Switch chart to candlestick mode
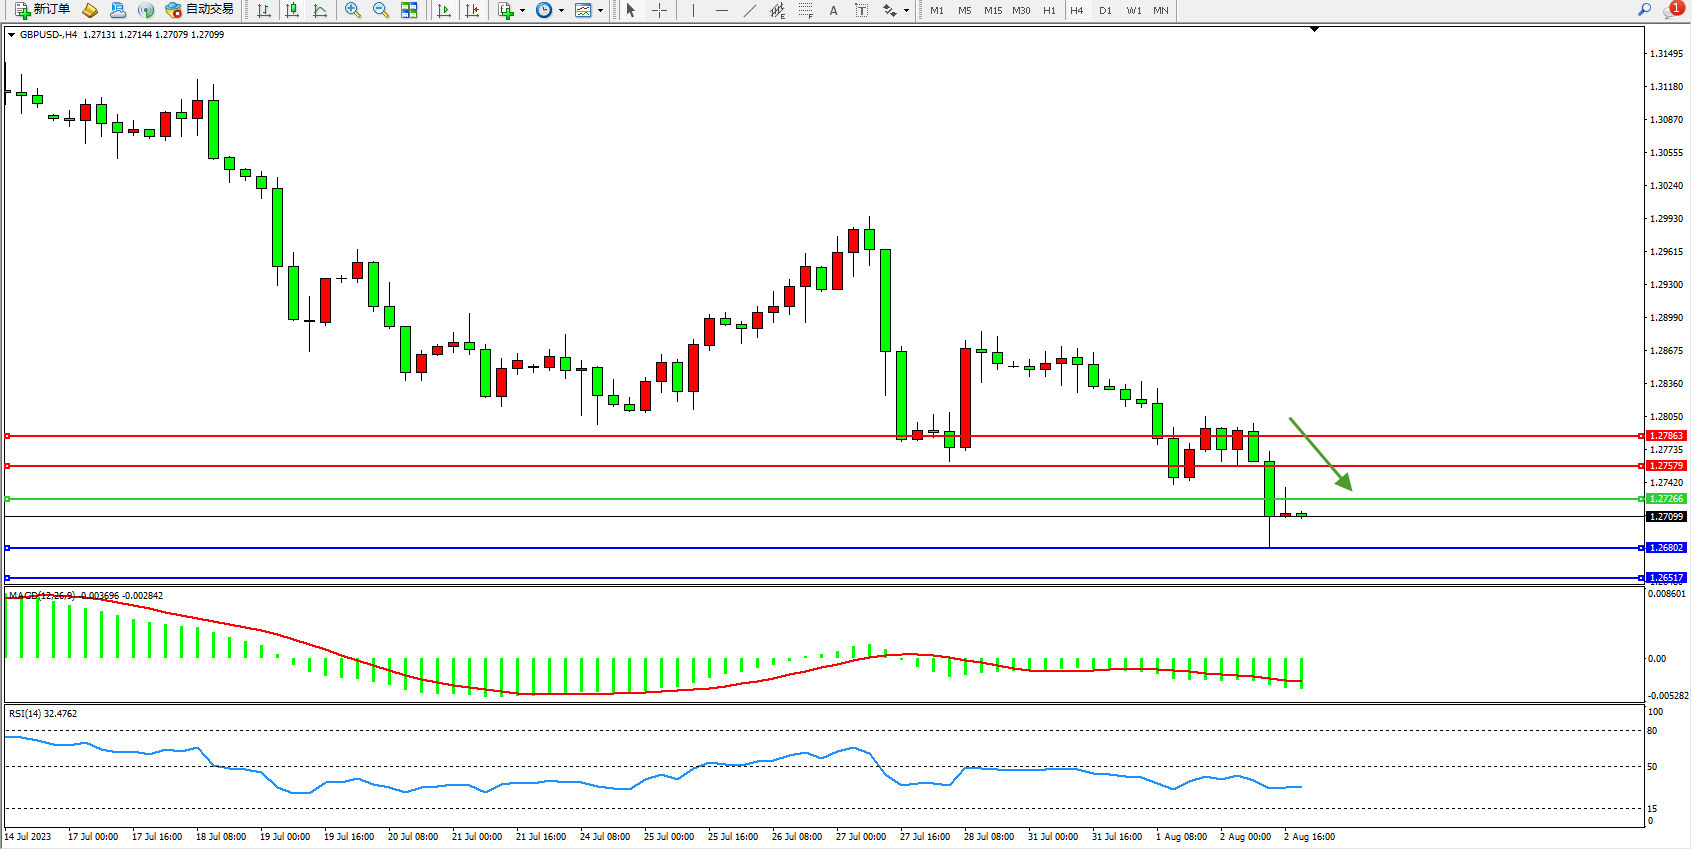This screenshot has width=1692, height=850. 292,10
